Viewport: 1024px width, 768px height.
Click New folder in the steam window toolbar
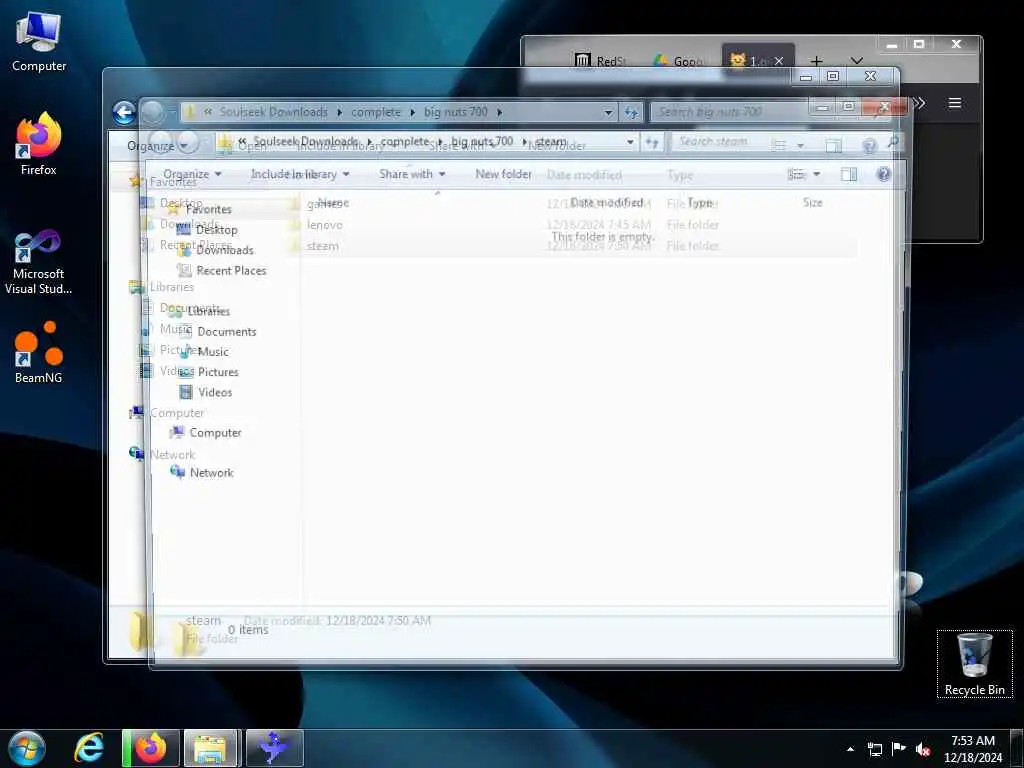pyautogui.click(x=504, y=174)
